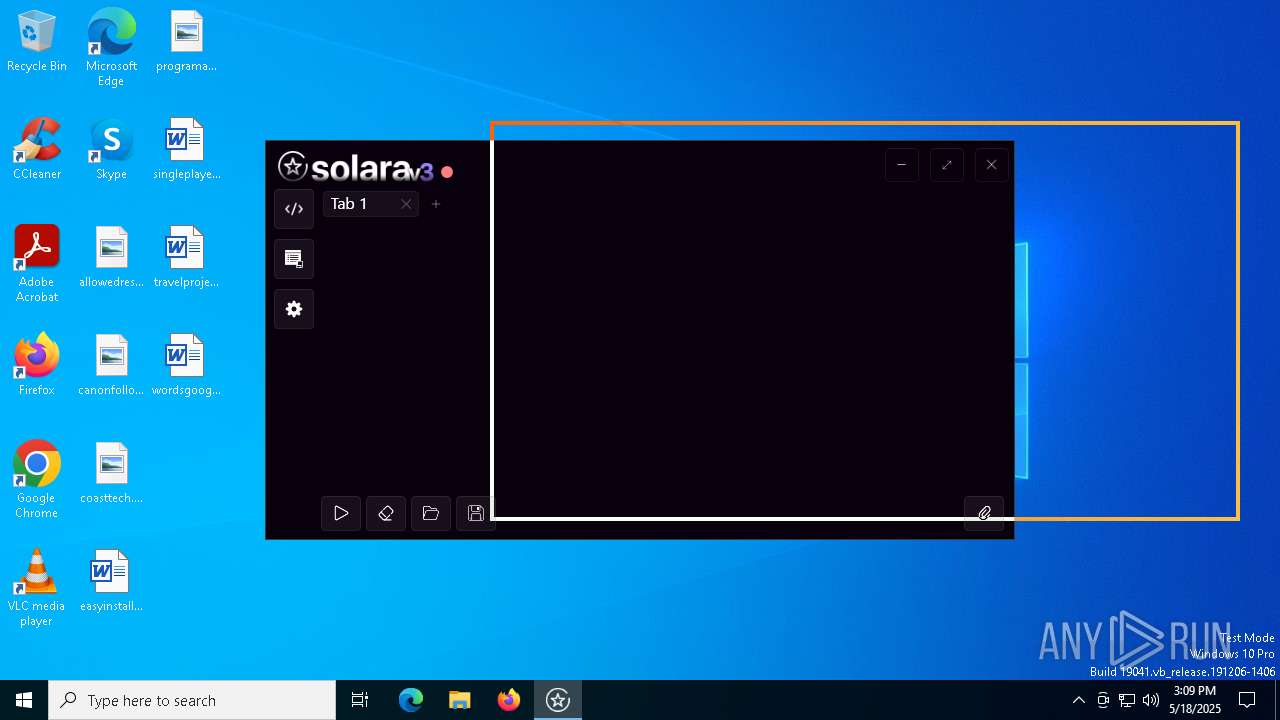Viewport: 1280px width, 720px height.
Task: Show hidden system tray icons
Action: point(1078,700)
